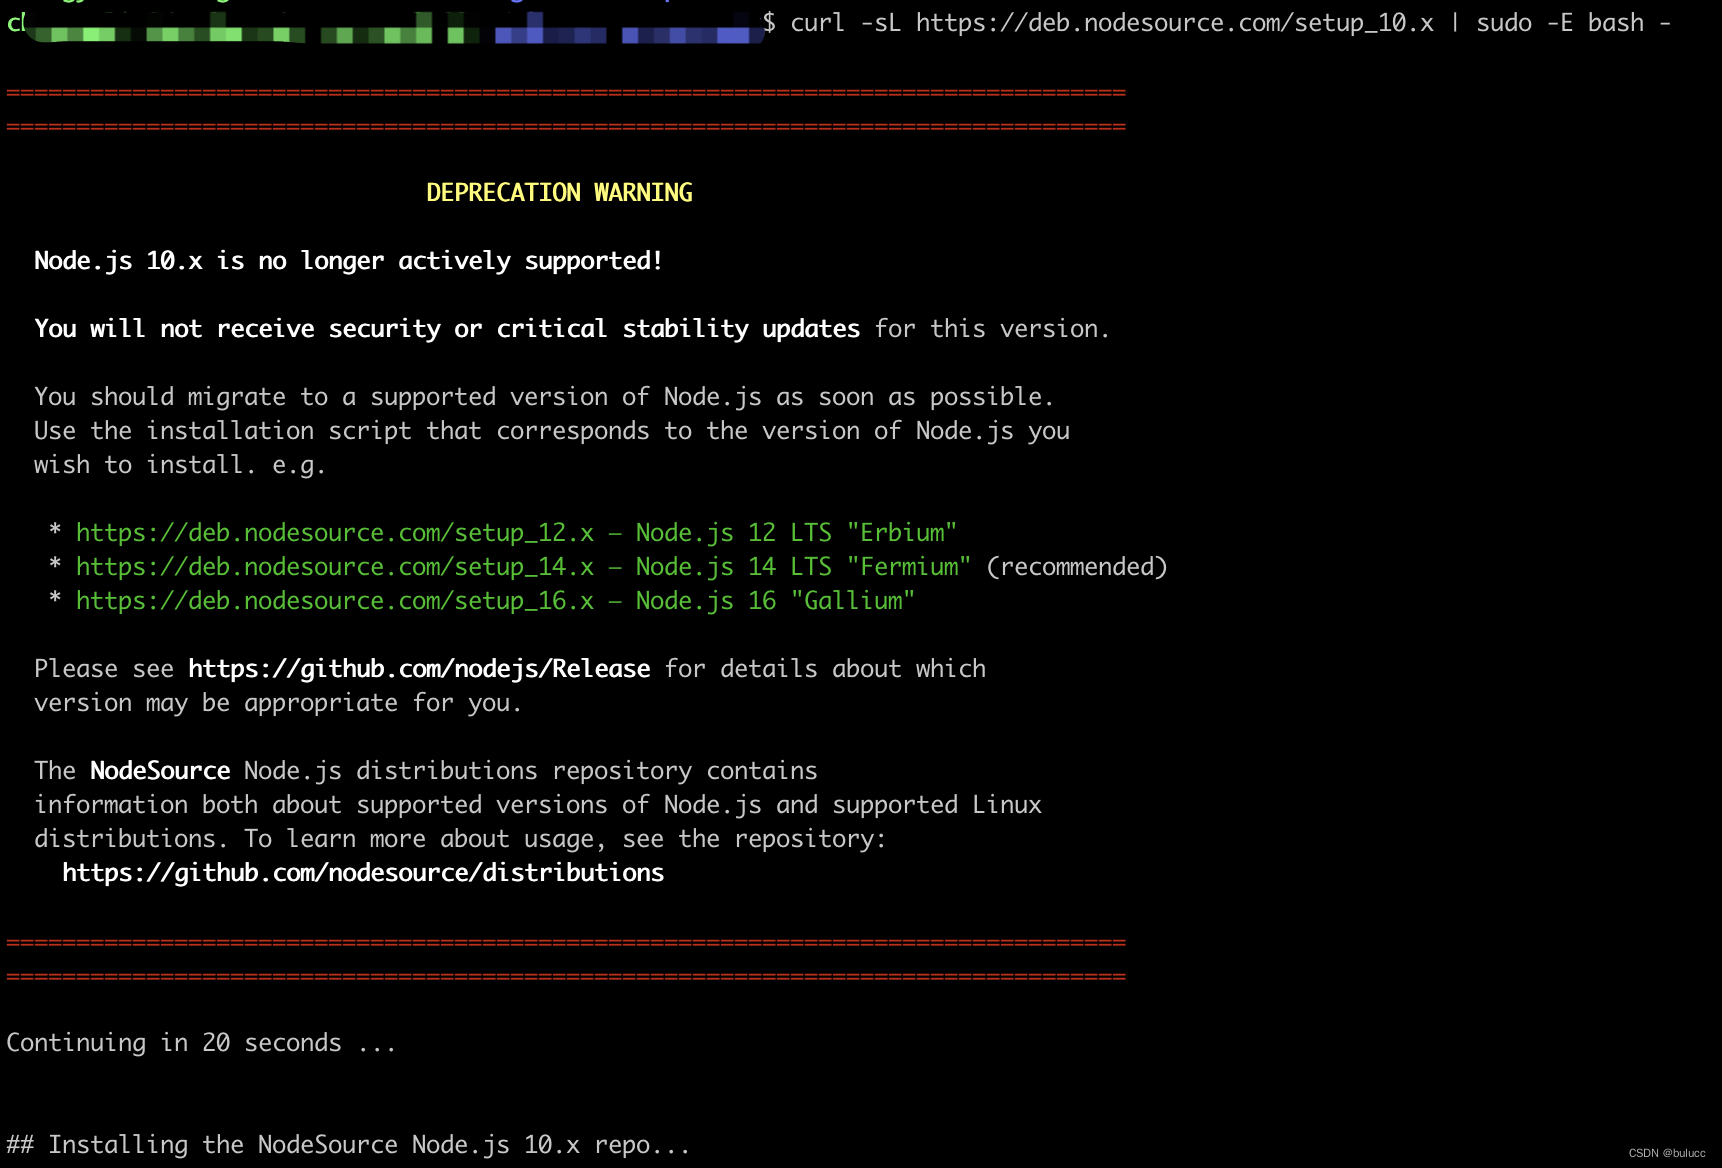This screenshot has height=1168, width=1722.
Task: Click the "Continuing in 20 seconds ..." line
Action: tap(201, 1043)
